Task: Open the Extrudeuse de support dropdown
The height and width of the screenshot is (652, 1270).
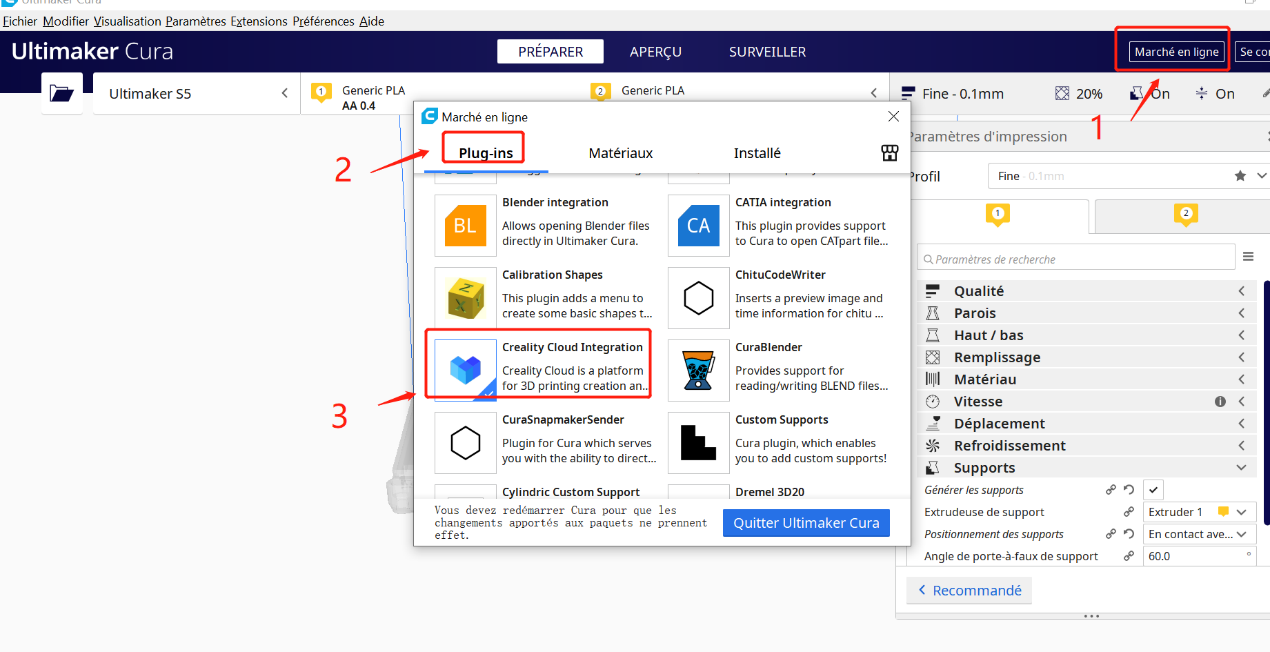Action: pyautogui.click(x=1199, y=511)
